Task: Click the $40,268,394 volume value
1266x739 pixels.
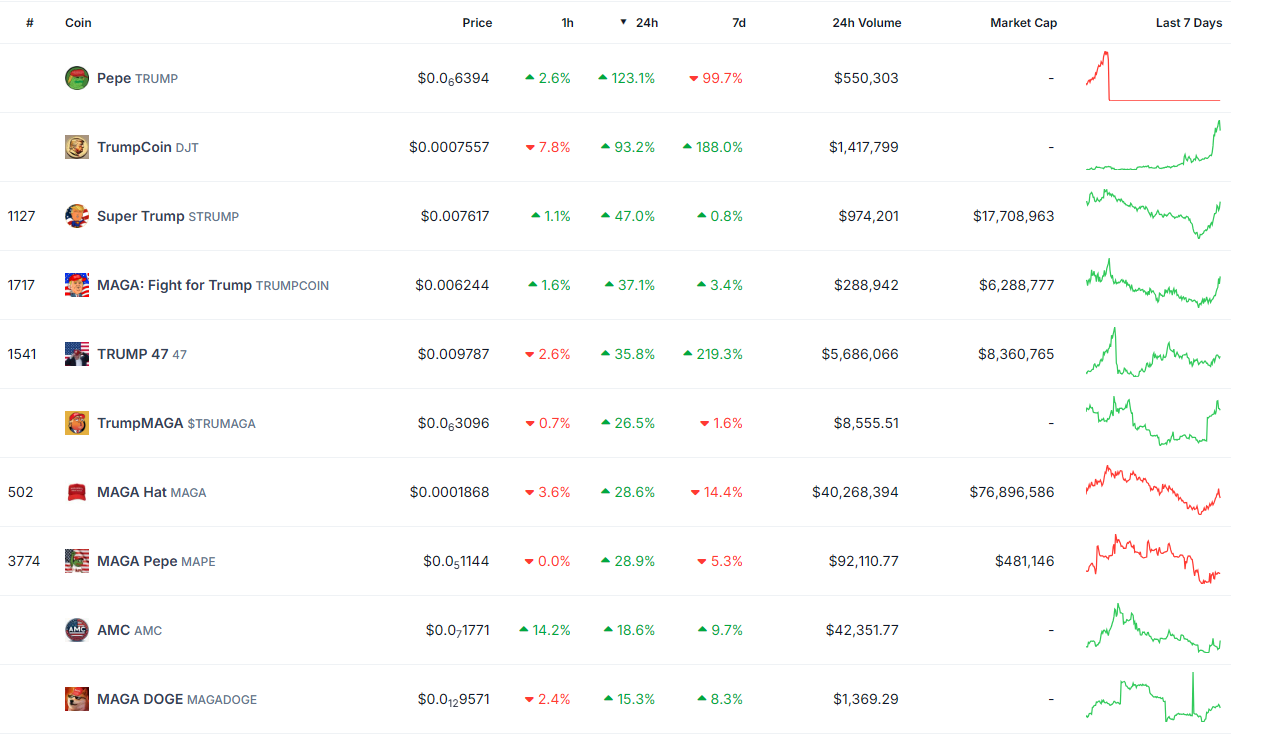Action: (x=856, y=492)
